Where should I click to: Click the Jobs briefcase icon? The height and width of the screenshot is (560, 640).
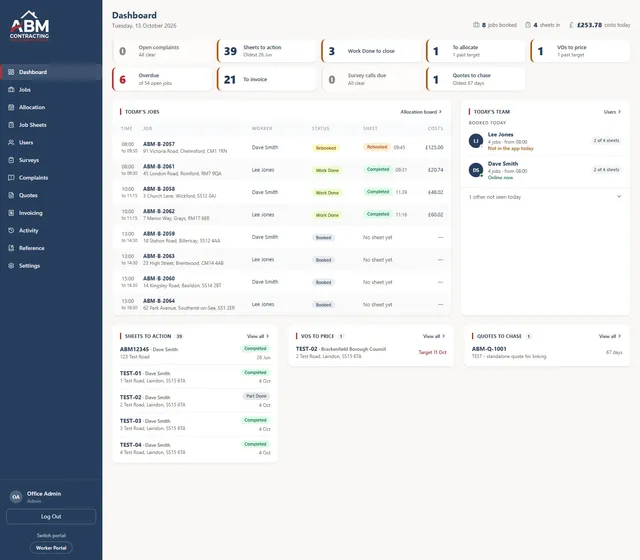coord(11,89)
